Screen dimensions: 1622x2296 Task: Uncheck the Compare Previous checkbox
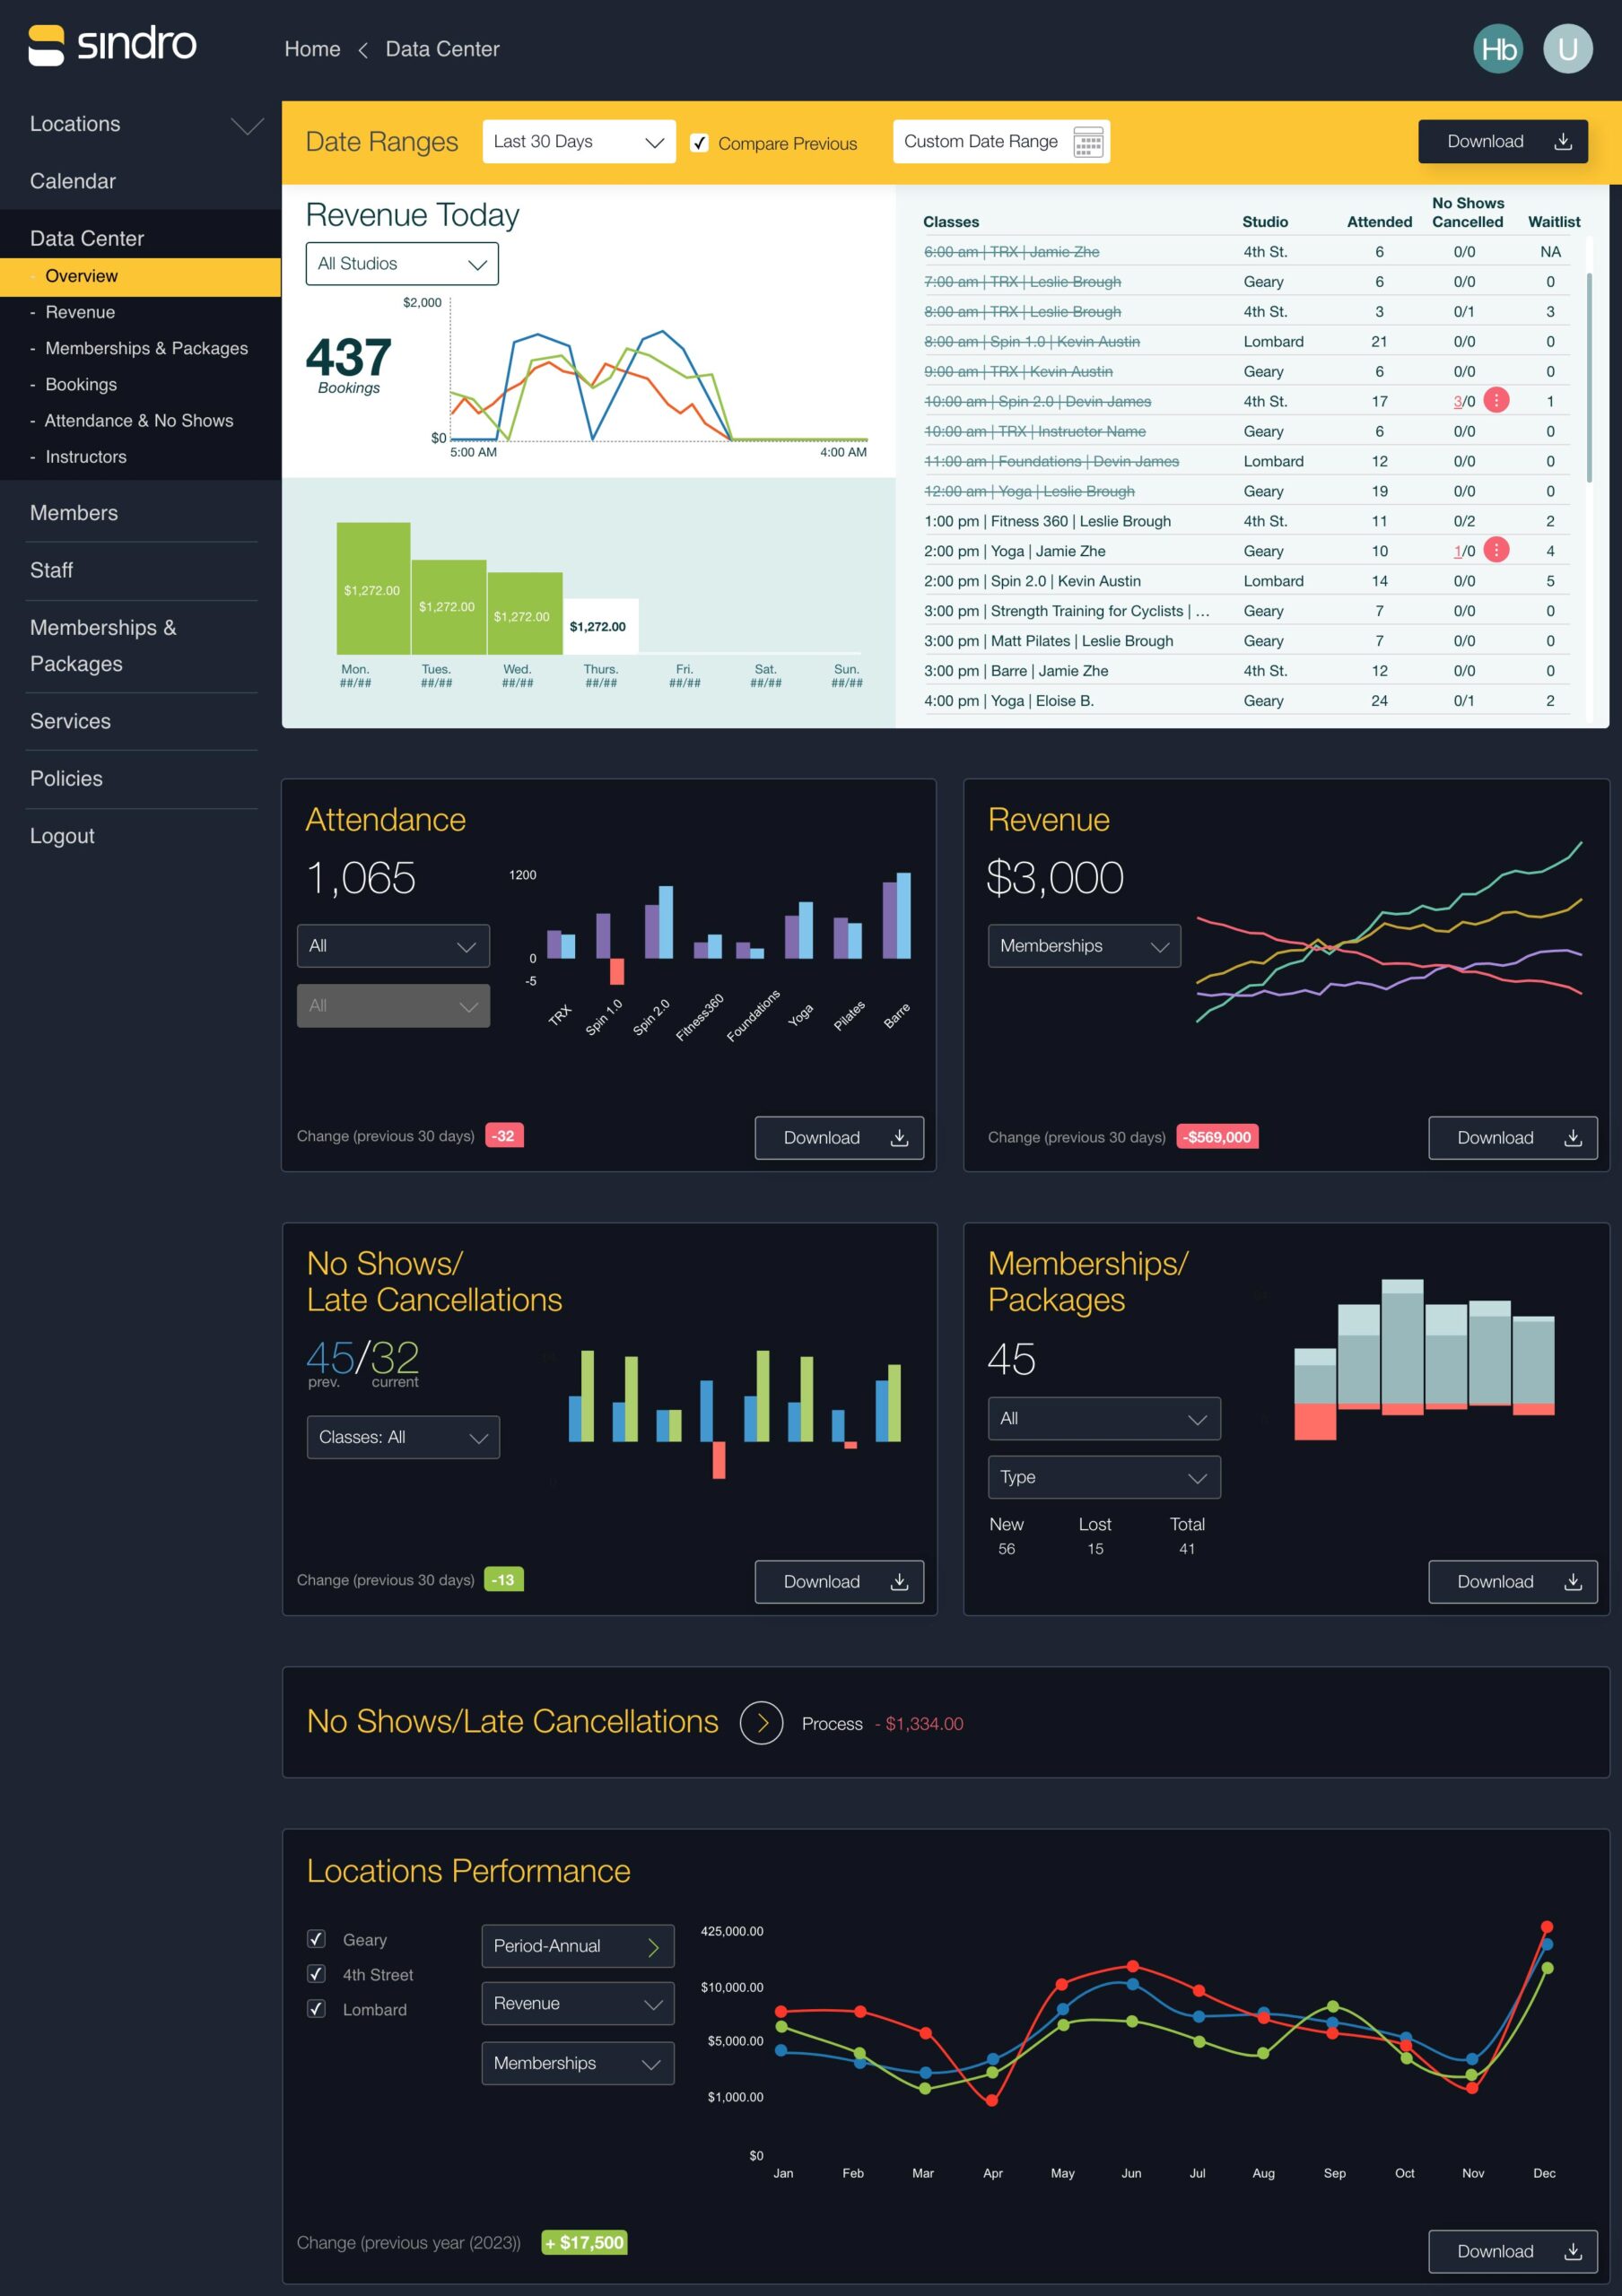coord(700,143)
